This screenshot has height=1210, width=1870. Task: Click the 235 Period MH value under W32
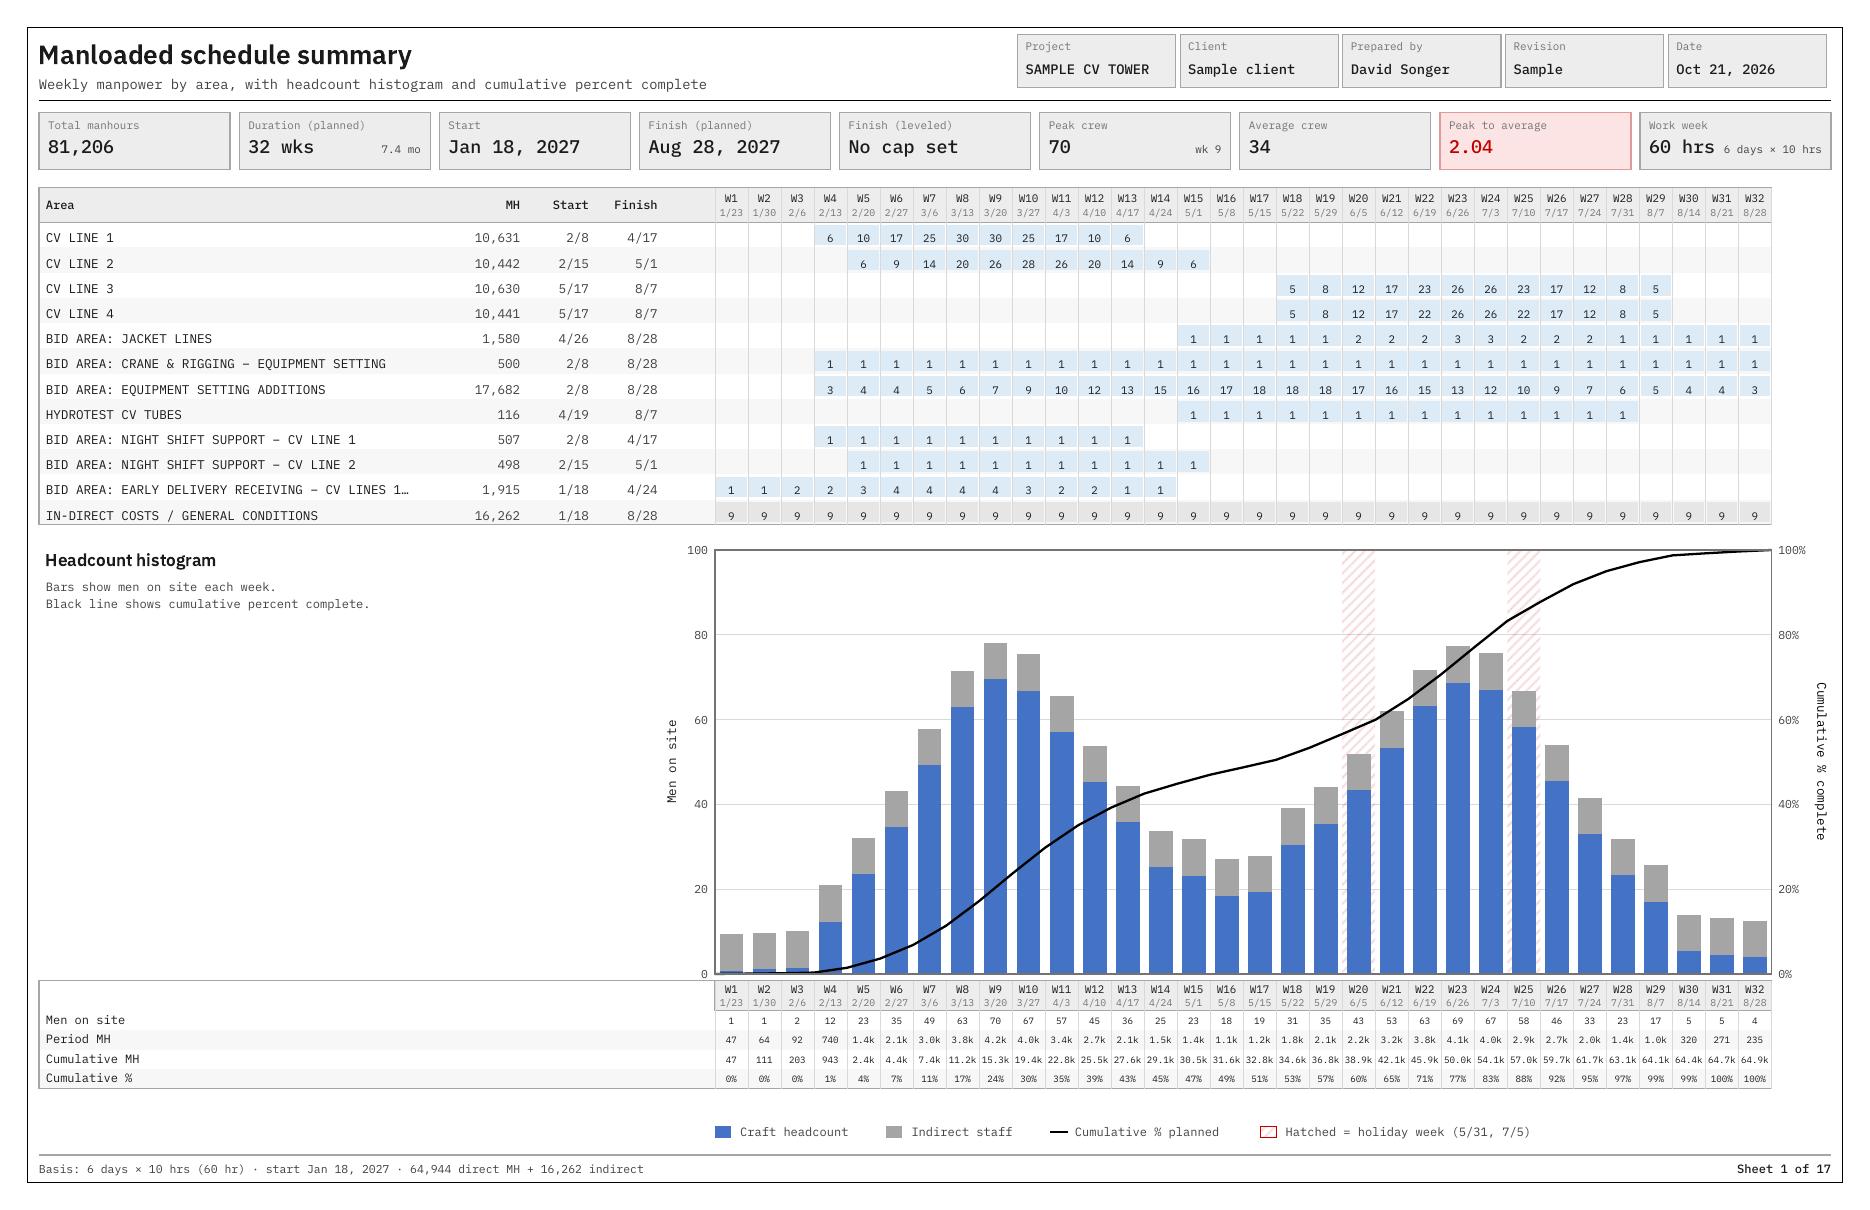pyautogui.click(x=1754, y=1040)
